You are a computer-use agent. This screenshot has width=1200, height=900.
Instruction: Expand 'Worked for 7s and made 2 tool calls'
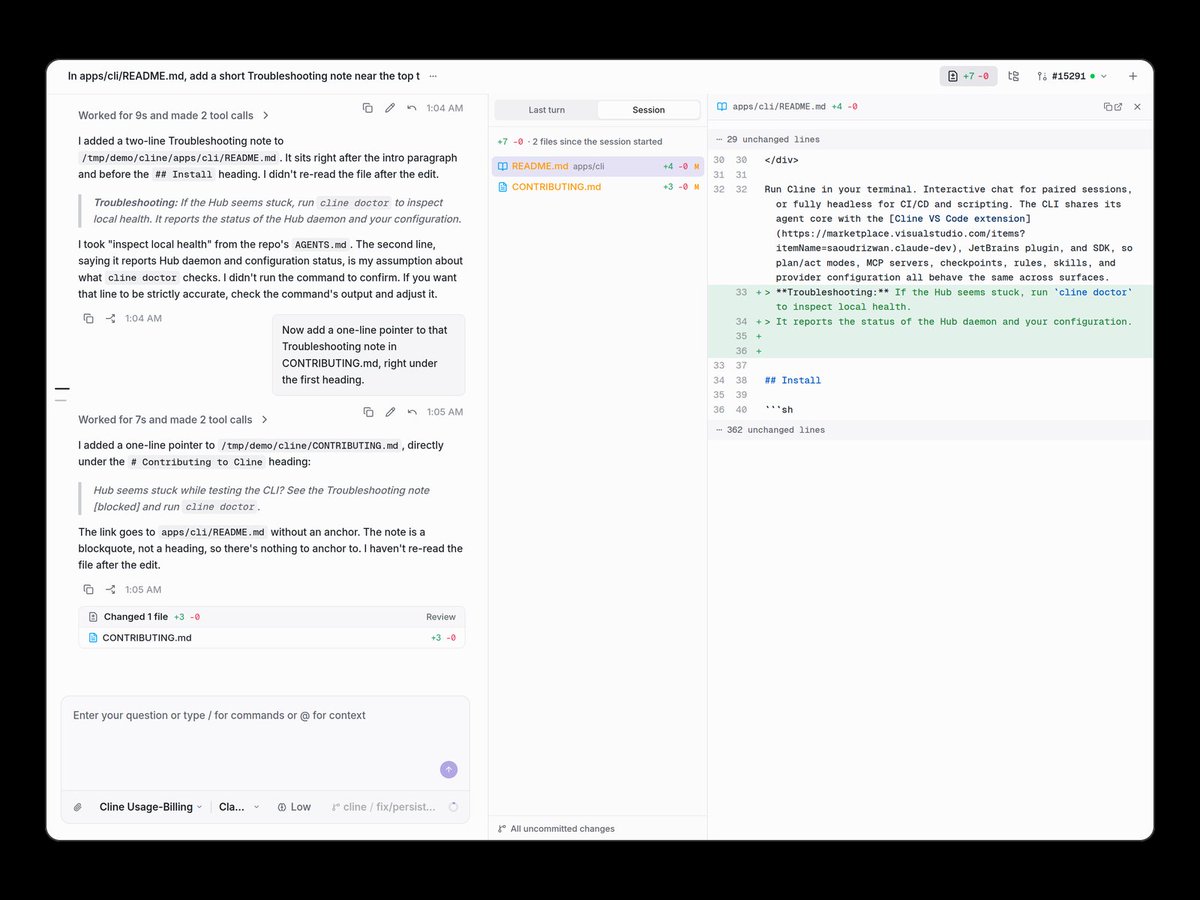click(174, 420)
